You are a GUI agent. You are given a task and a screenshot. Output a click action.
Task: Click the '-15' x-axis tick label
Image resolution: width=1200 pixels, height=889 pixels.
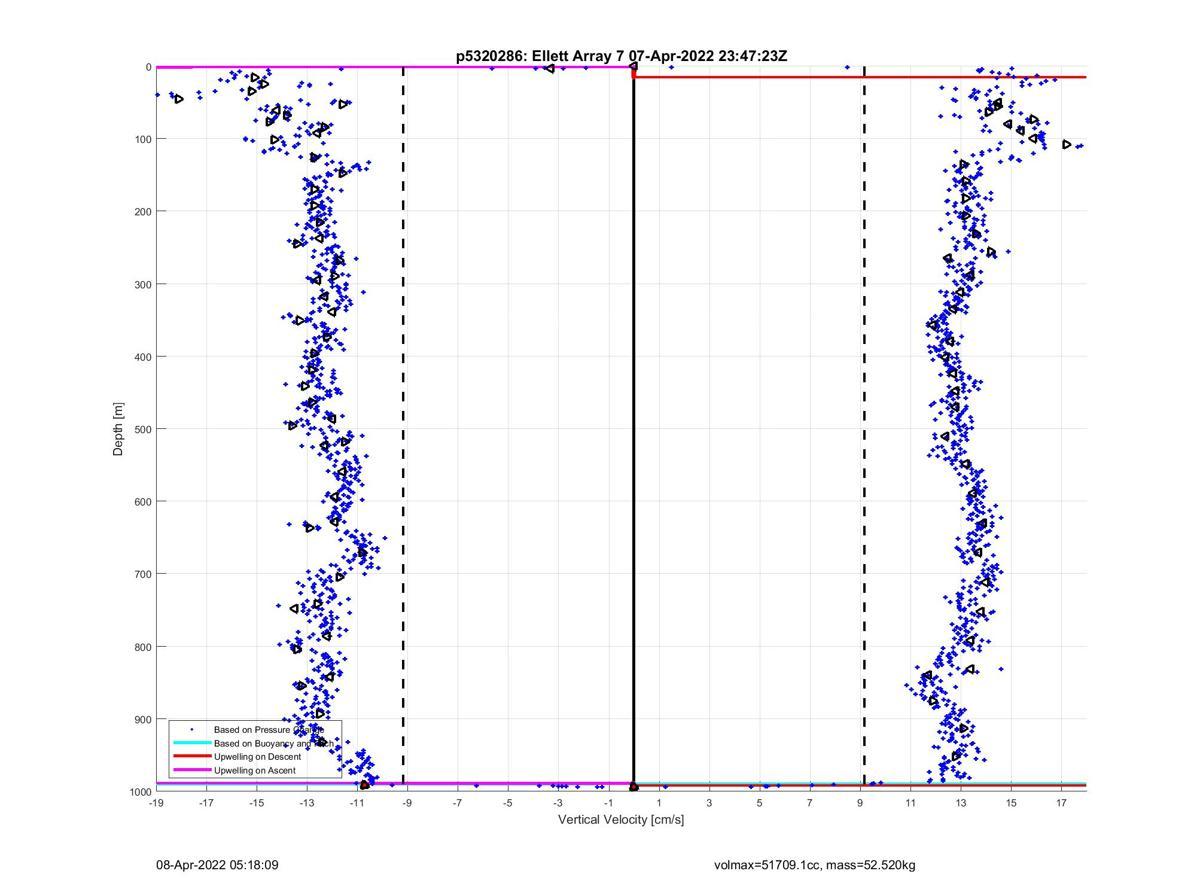(x=256, y=802)
